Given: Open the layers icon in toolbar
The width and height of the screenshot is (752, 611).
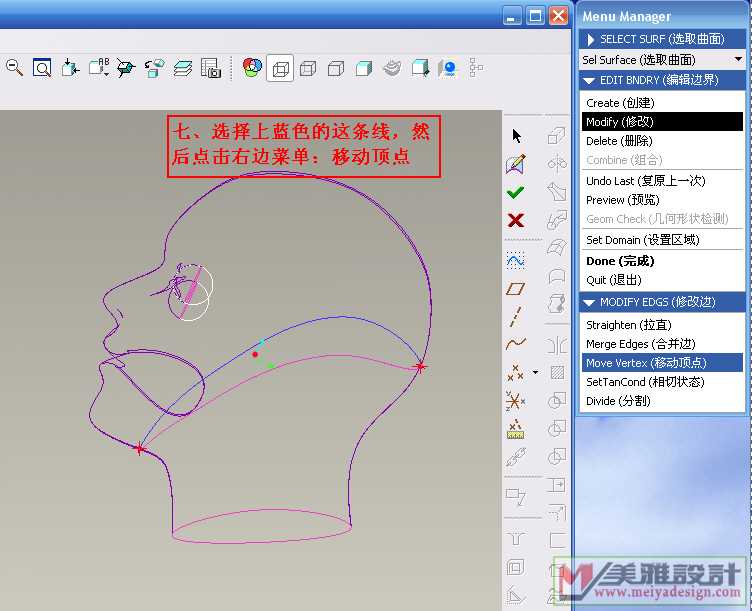Looking at the screenshot, I should 182,68.
